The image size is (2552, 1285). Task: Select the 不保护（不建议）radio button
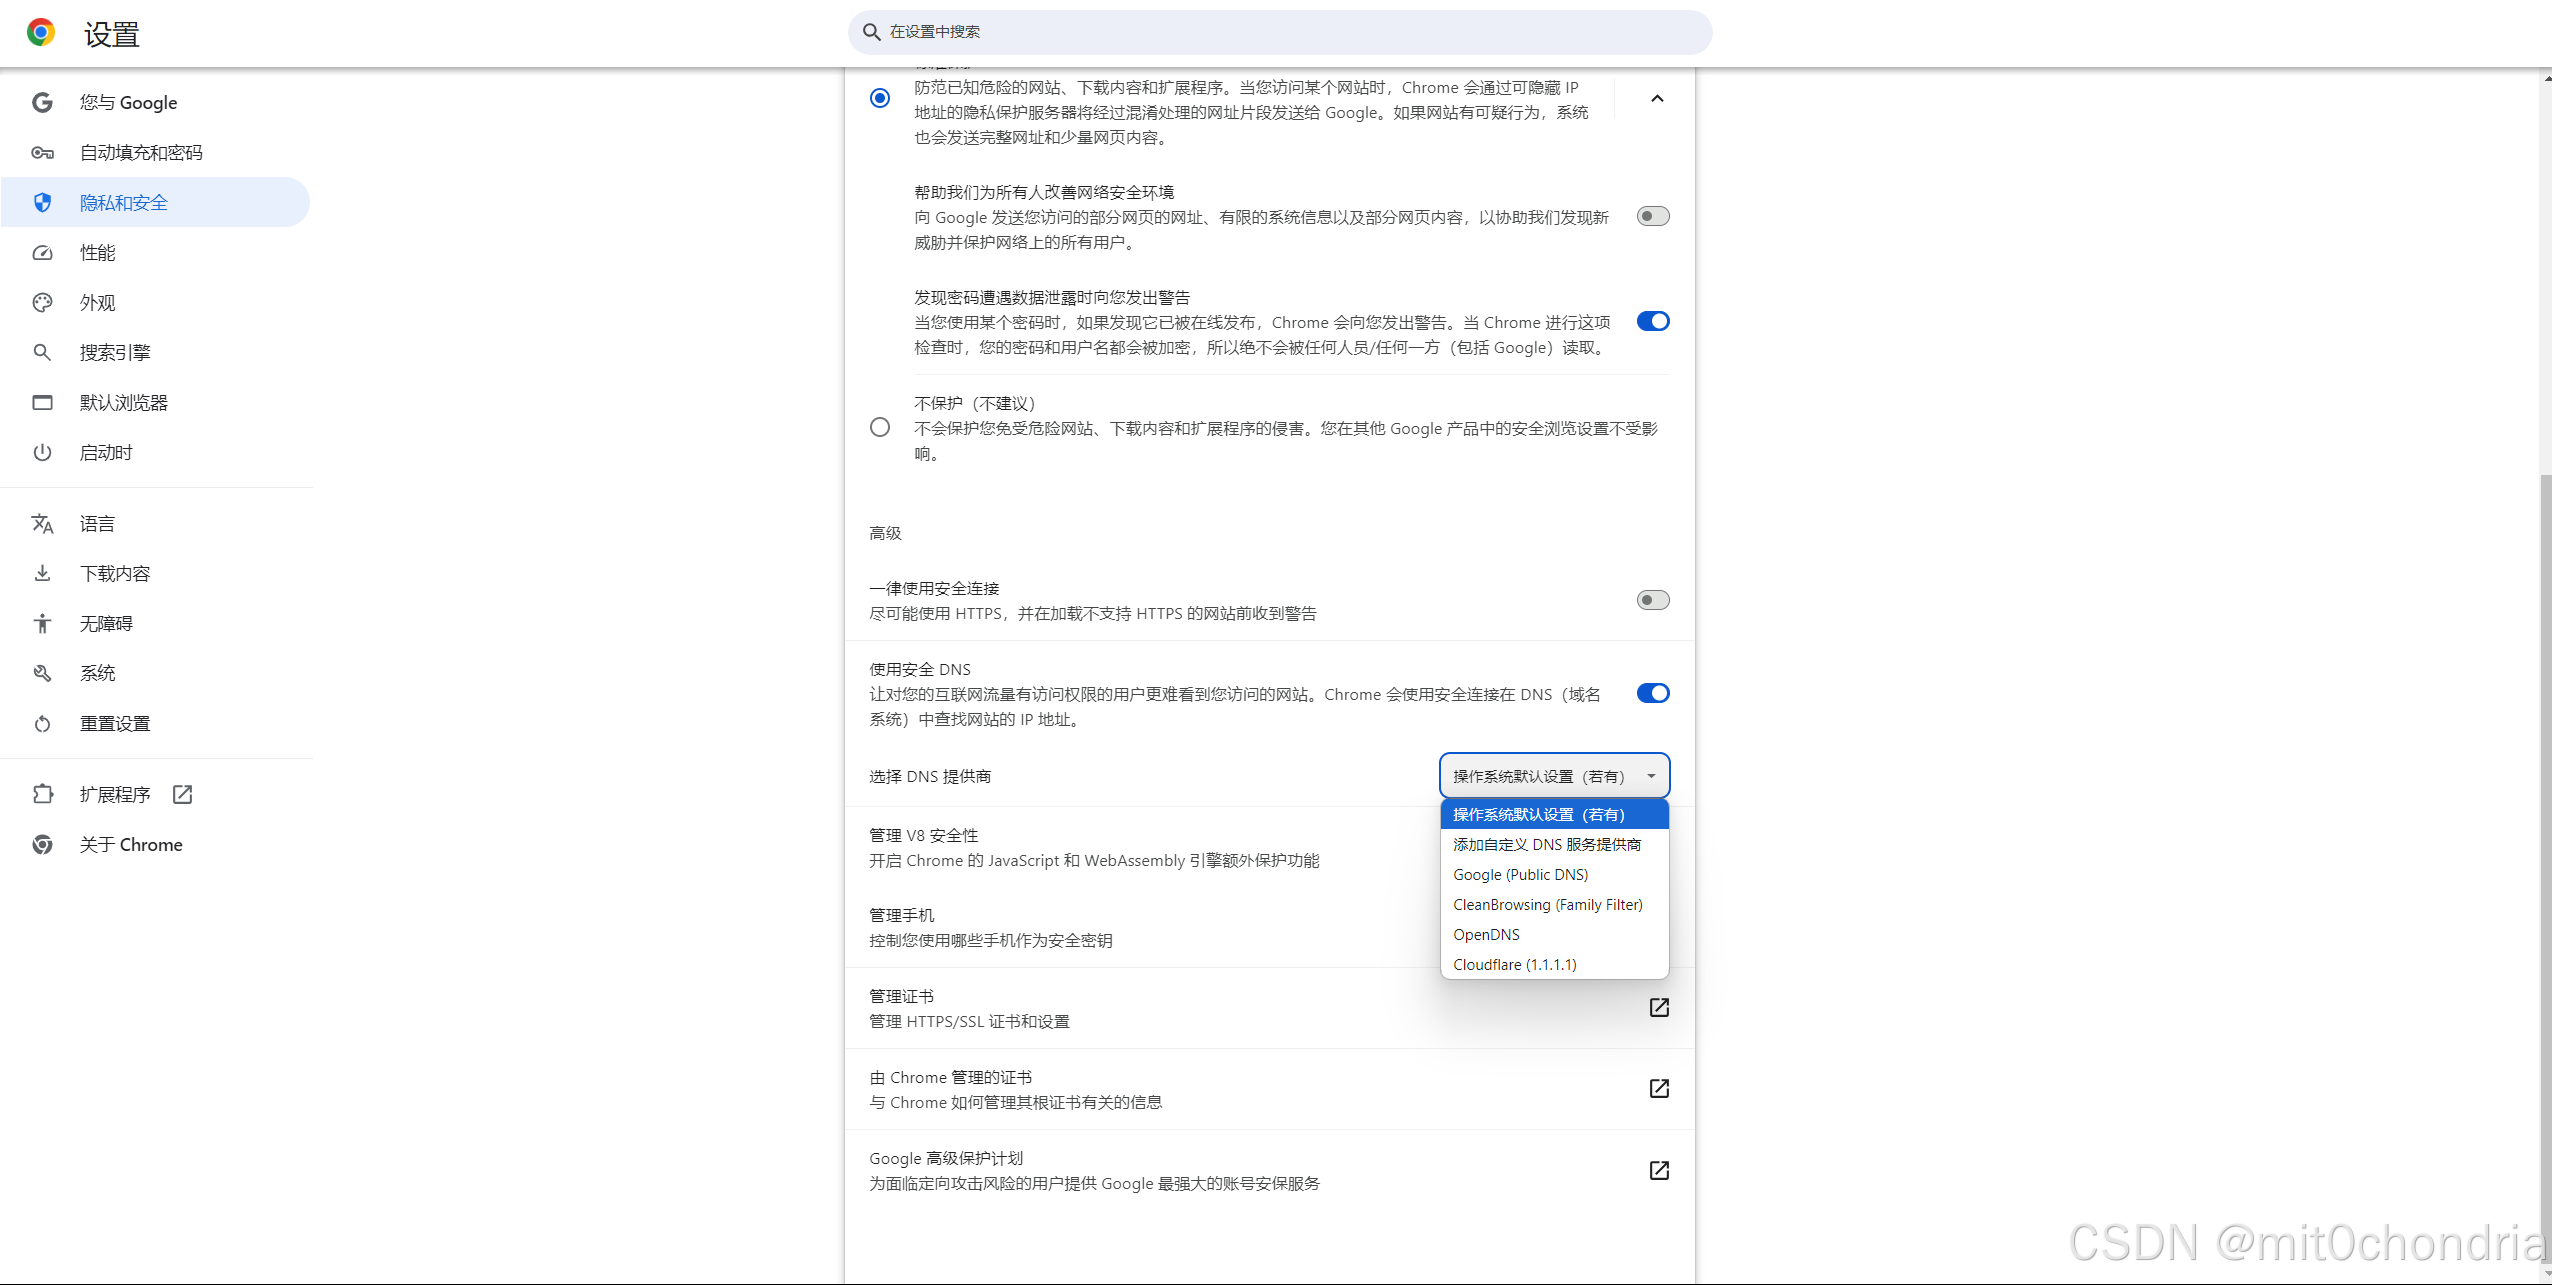click(x=879, y=427)
